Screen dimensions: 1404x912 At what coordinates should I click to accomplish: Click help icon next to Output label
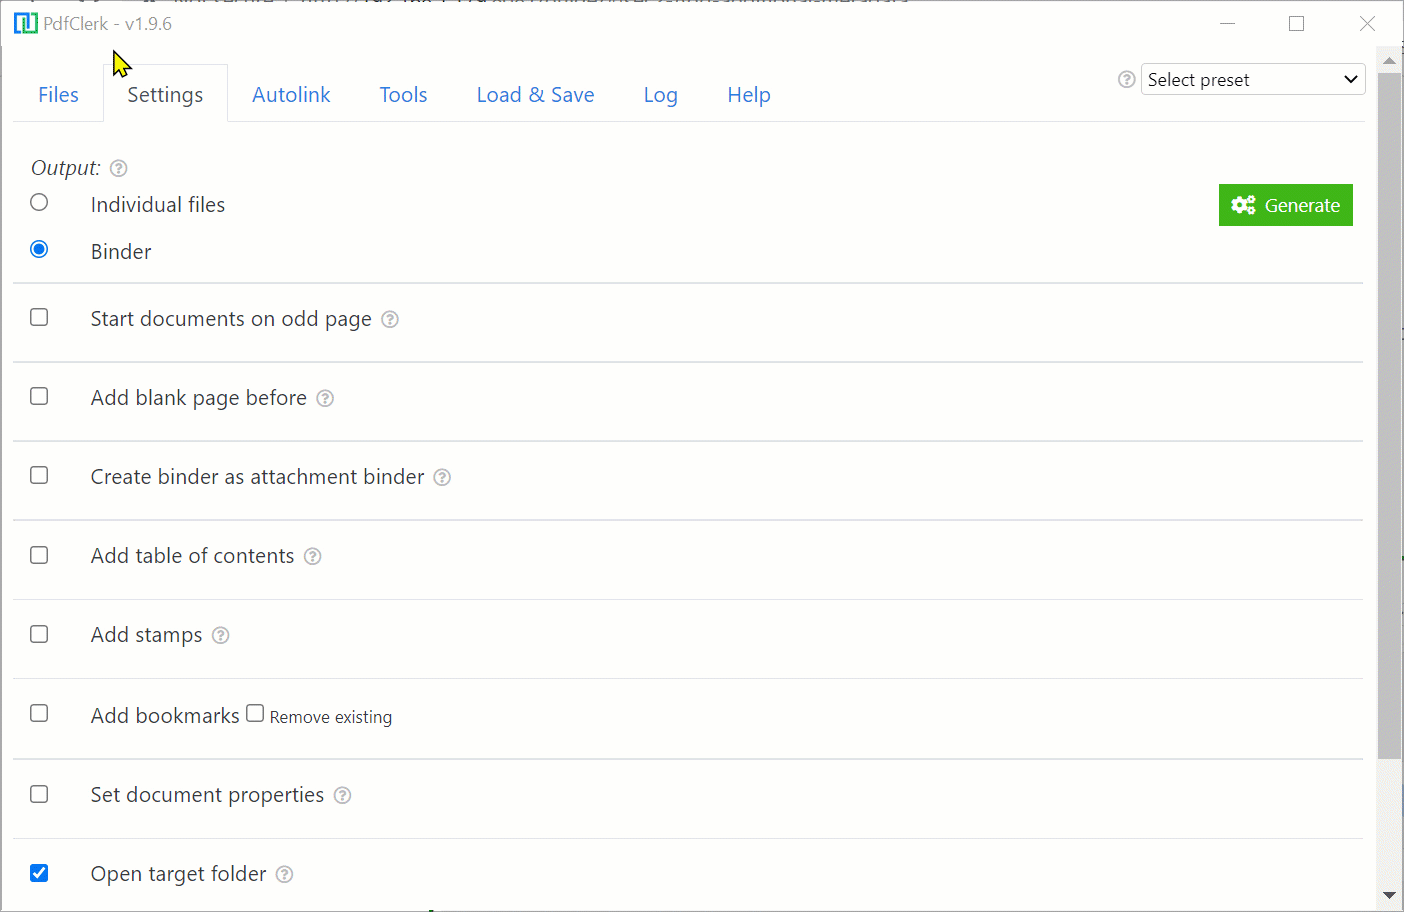(119, 168)
